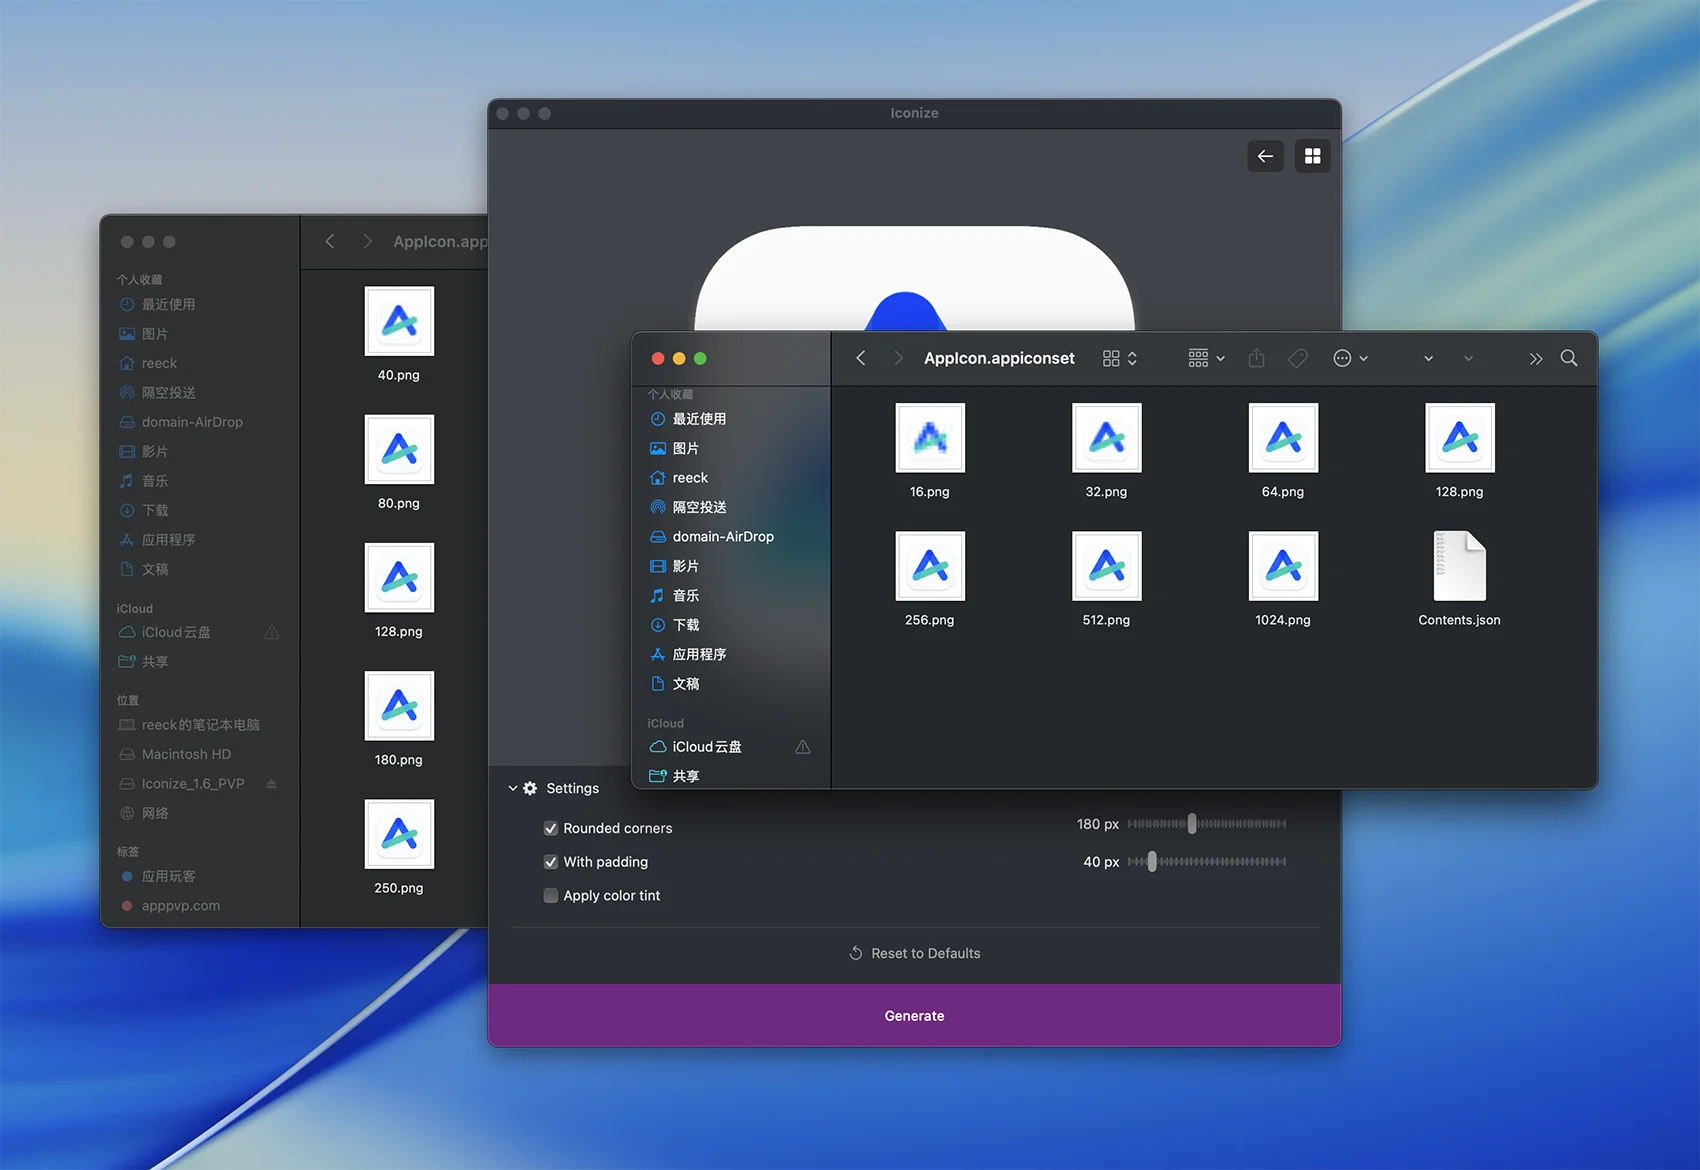Uncheck the Rounded corners checkbox
Screen dimensions: 1700x1170
coord(551,828)
